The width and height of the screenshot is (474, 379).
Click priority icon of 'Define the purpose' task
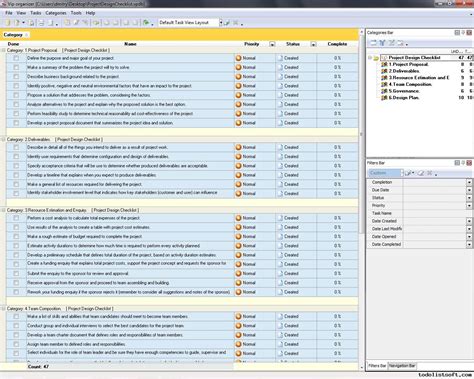(238, 58)
